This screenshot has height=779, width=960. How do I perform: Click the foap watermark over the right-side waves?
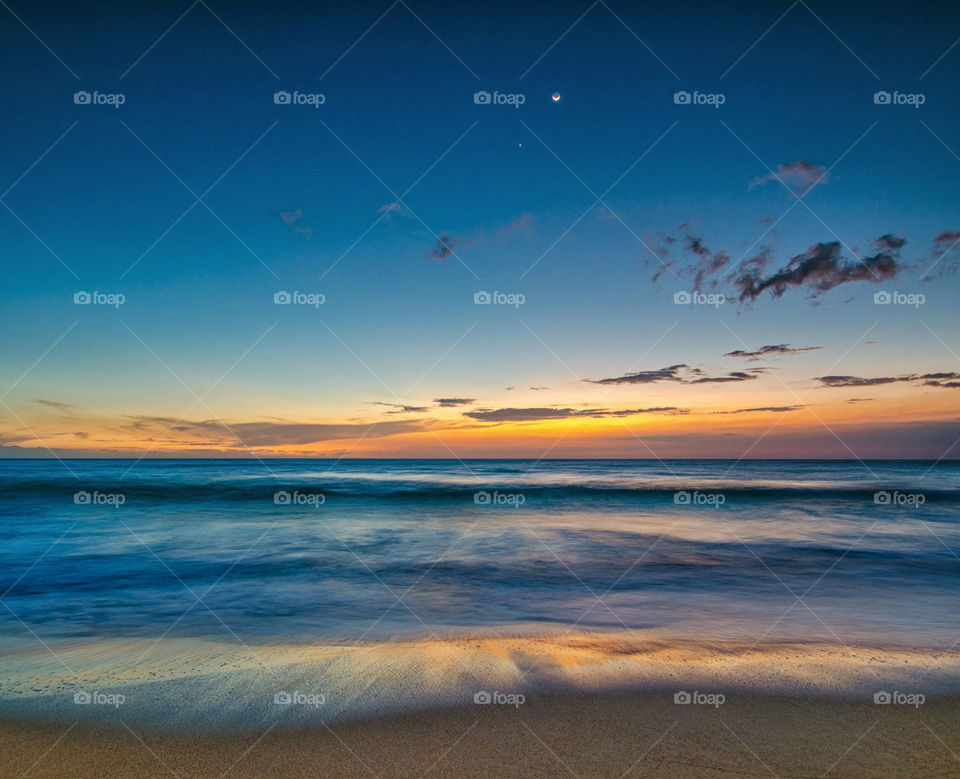(899, 498)
